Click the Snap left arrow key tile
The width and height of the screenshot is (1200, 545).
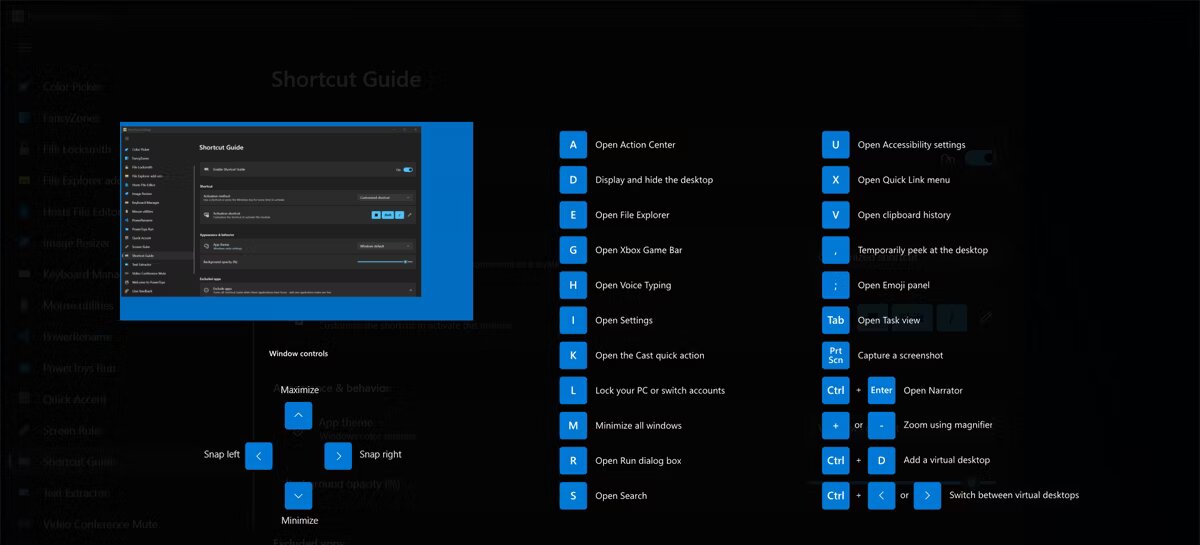259,455
